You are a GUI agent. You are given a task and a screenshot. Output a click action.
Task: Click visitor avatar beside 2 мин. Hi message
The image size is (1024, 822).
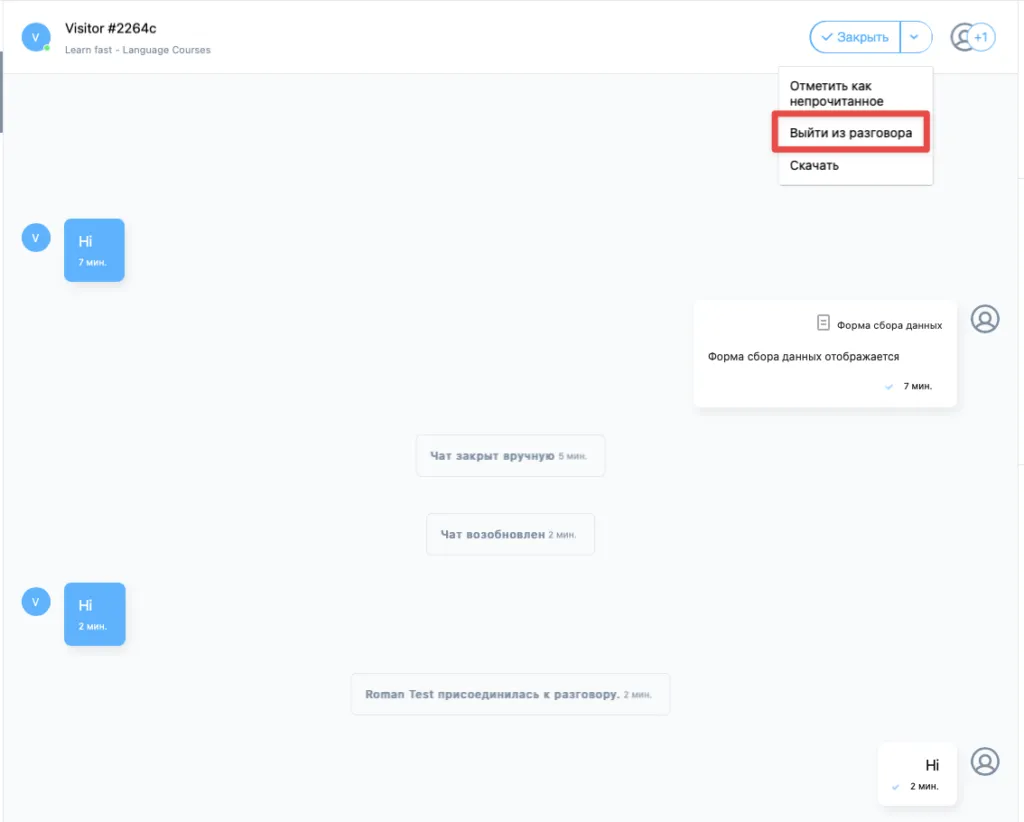tap(36, 601)
